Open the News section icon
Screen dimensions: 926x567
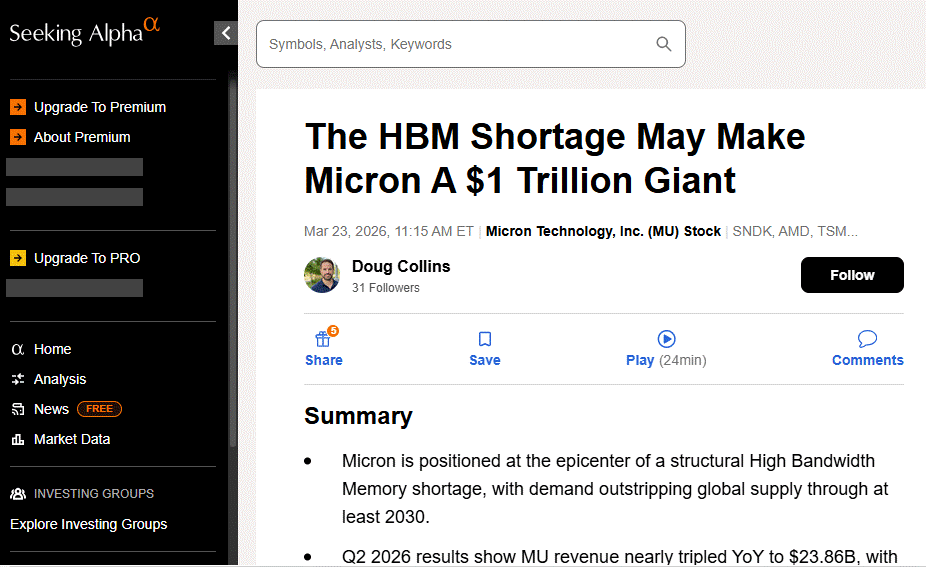tap(18, 409)
